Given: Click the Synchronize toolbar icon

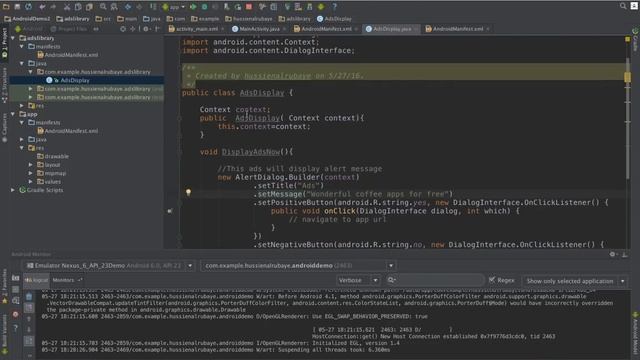Looking at the screenshot, I should point(28,7).
